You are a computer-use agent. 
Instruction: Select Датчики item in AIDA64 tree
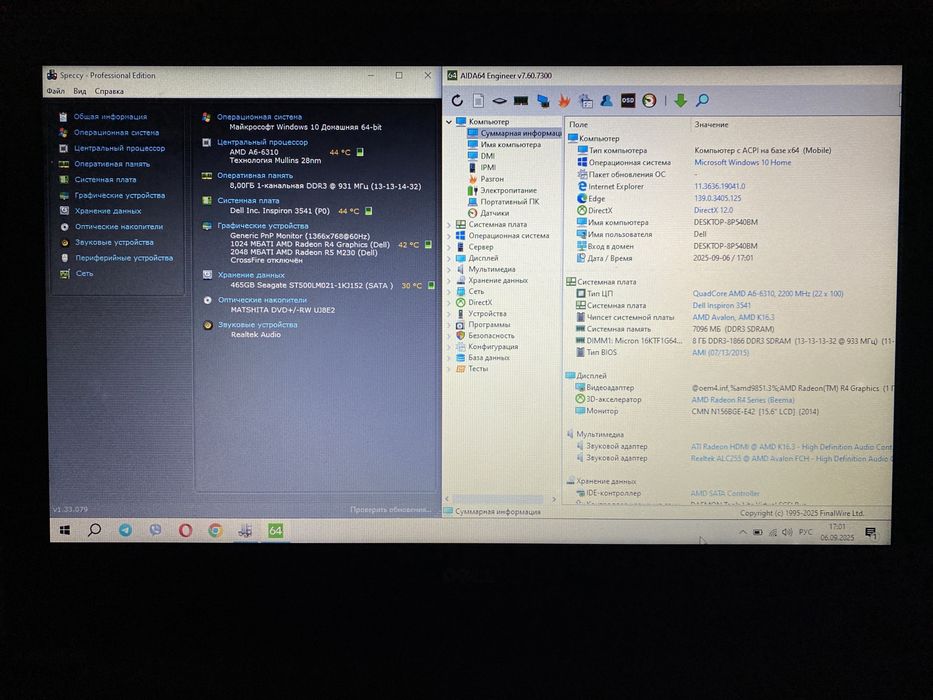[x=494, y=213]
